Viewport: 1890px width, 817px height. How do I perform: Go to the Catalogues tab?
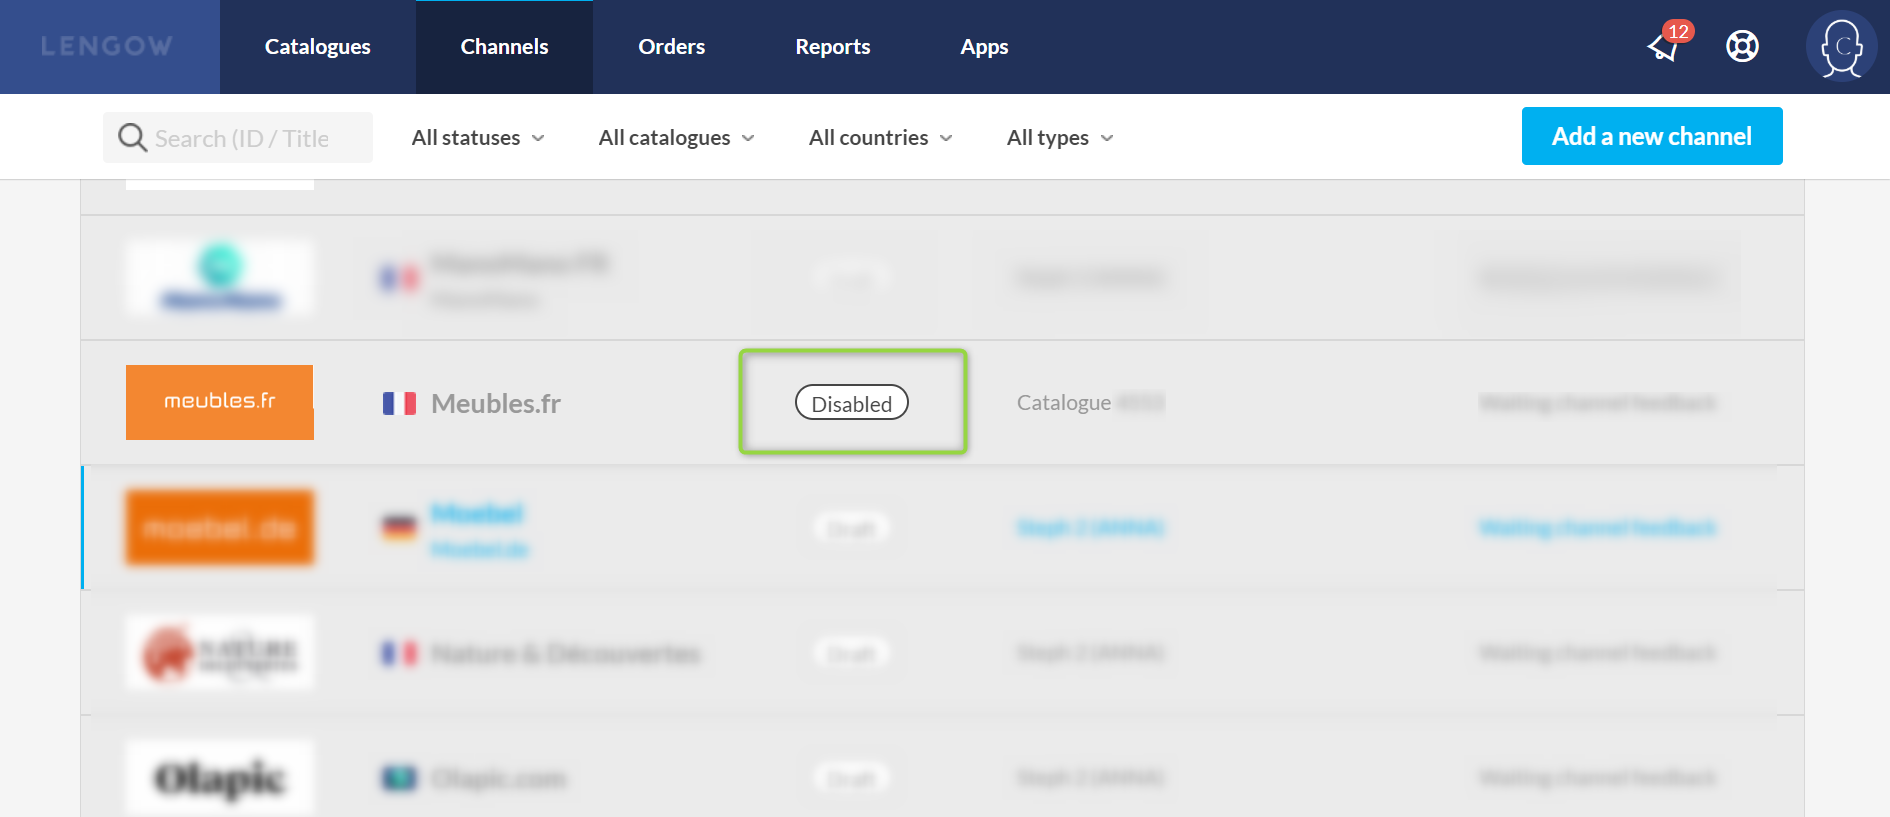click(317, 47)
